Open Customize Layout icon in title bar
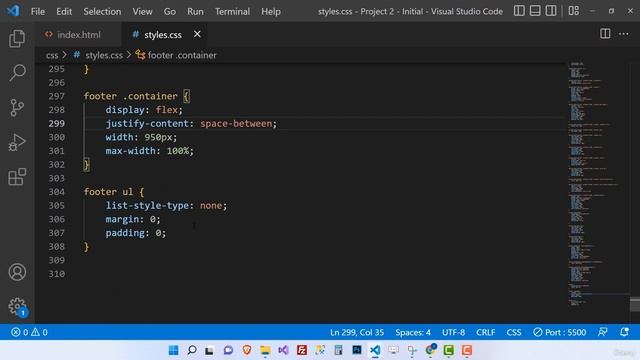This screenshot has width=640, height=360. point(573,11)
